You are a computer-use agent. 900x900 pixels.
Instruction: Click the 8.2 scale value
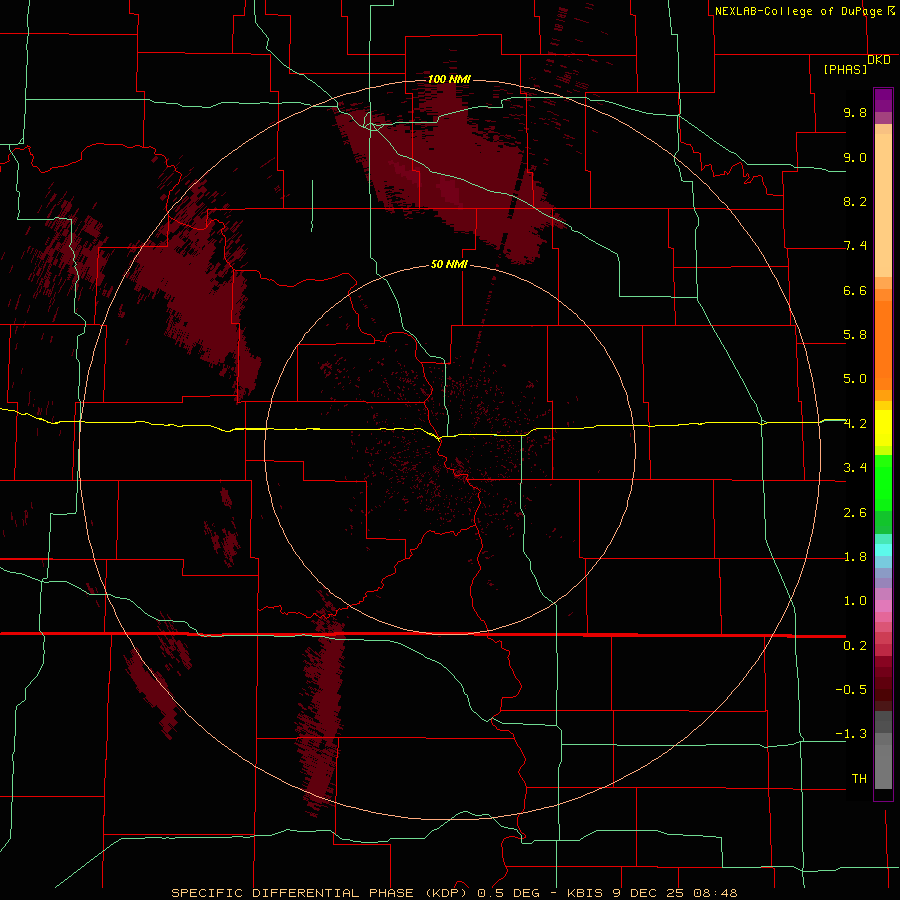(x=855, y=201)
